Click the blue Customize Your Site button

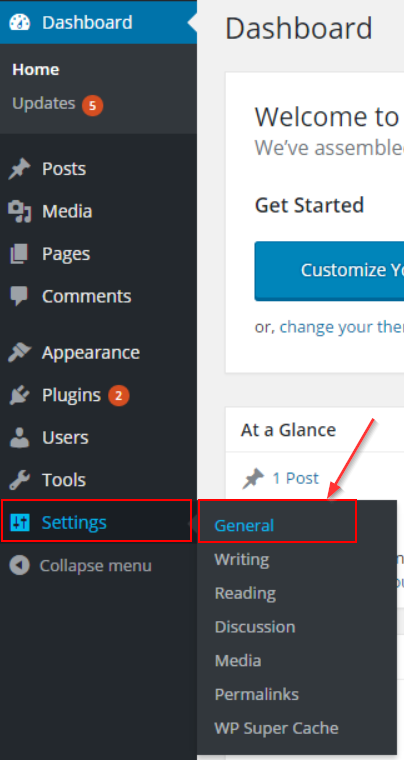[x=329, y=270]
